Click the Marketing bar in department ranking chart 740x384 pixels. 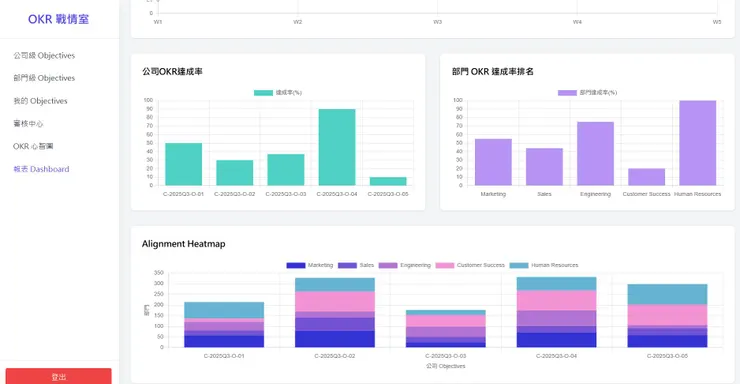493,162
